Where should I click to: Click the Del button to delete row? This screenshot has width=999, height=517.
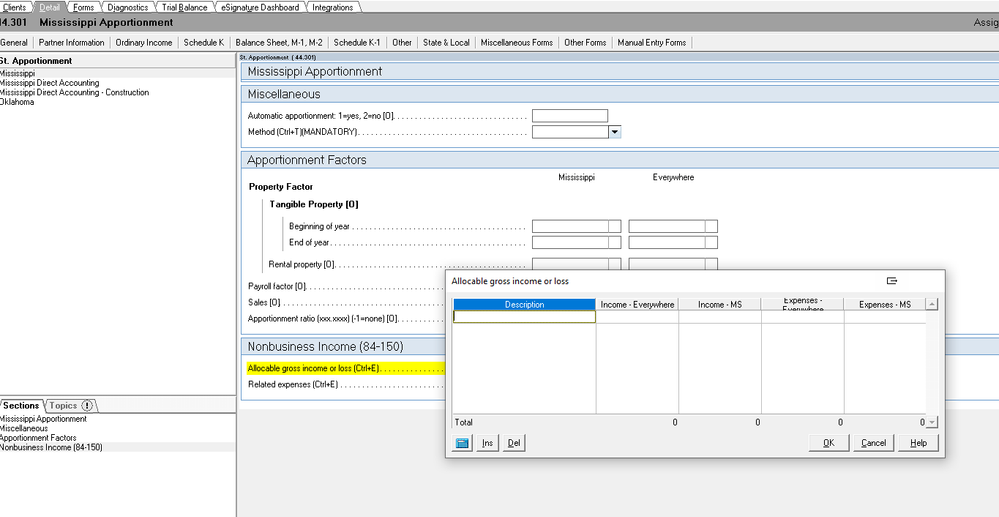coord(514,443)
